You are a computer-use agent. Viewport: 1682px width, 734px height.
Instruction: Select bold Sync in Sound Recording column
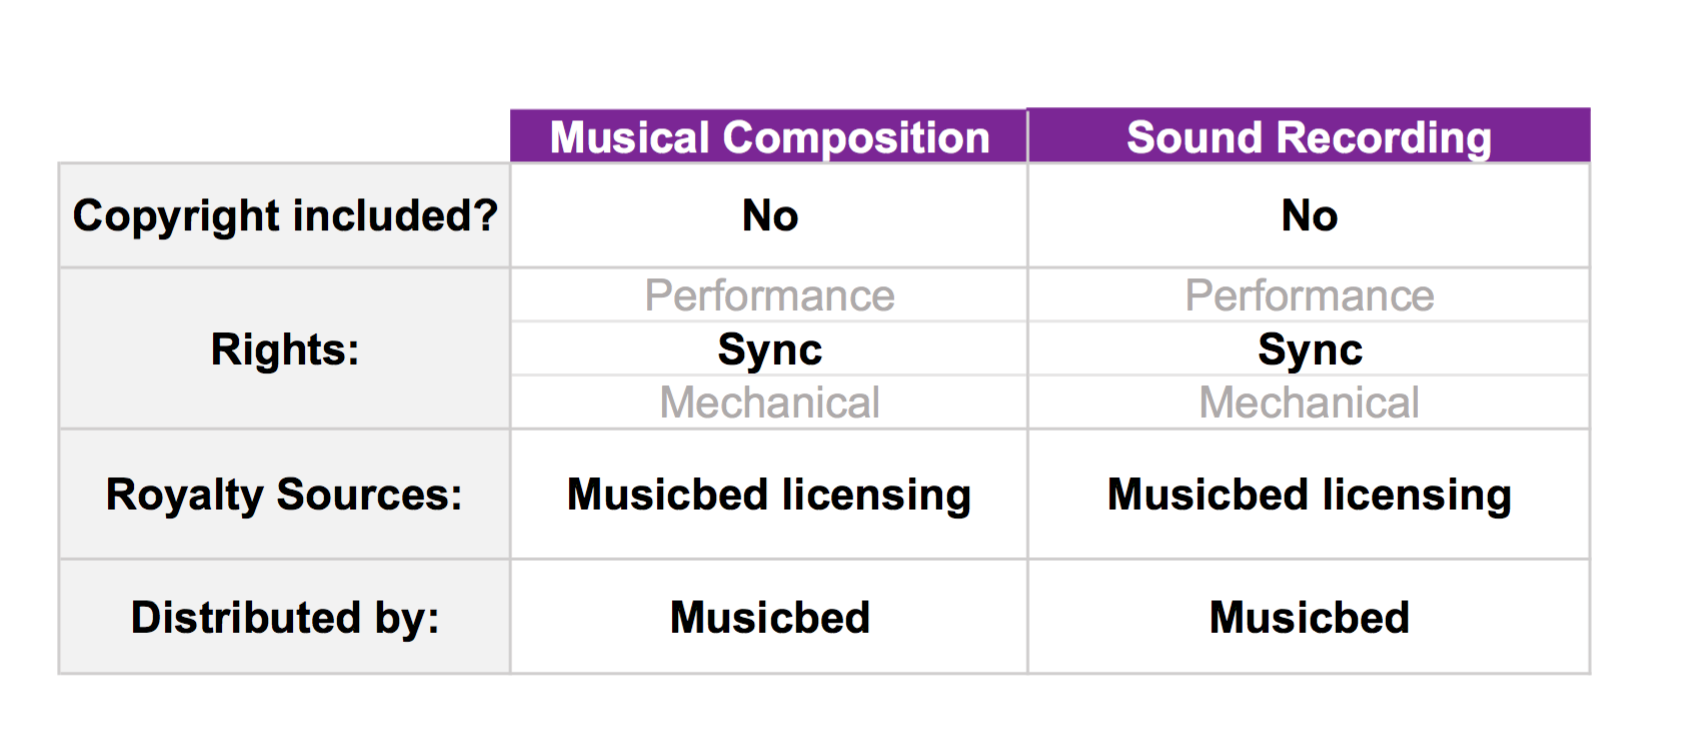[x=1309, y=349]
